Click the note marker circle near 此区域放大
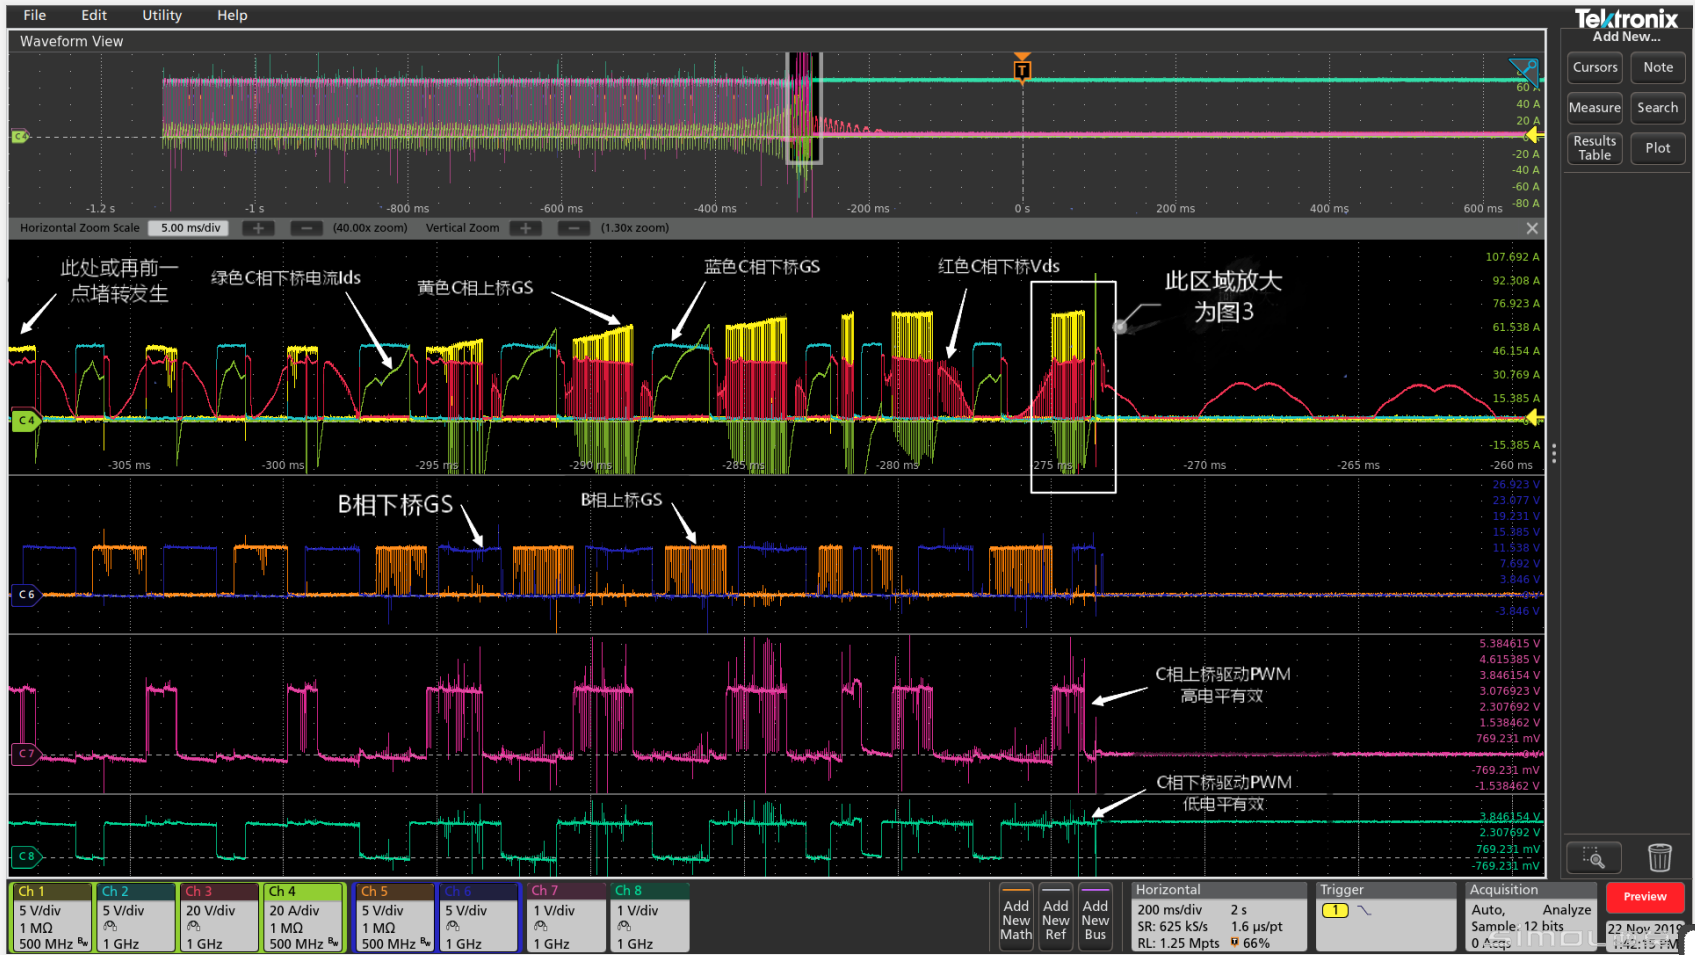Image resolution: width=1695 pixels, height=955 pixels. [x=1120, y=326]
